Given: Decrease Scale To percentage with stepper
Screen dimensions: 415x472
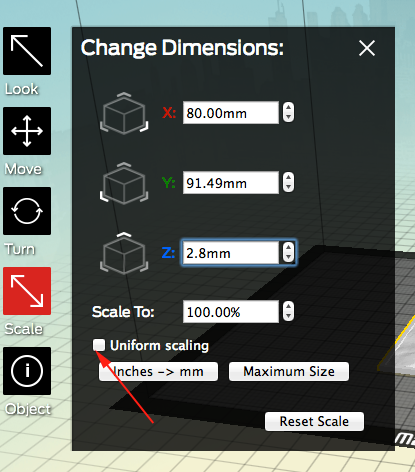Looking at the screenshot, I should click(x=288, y=317).
